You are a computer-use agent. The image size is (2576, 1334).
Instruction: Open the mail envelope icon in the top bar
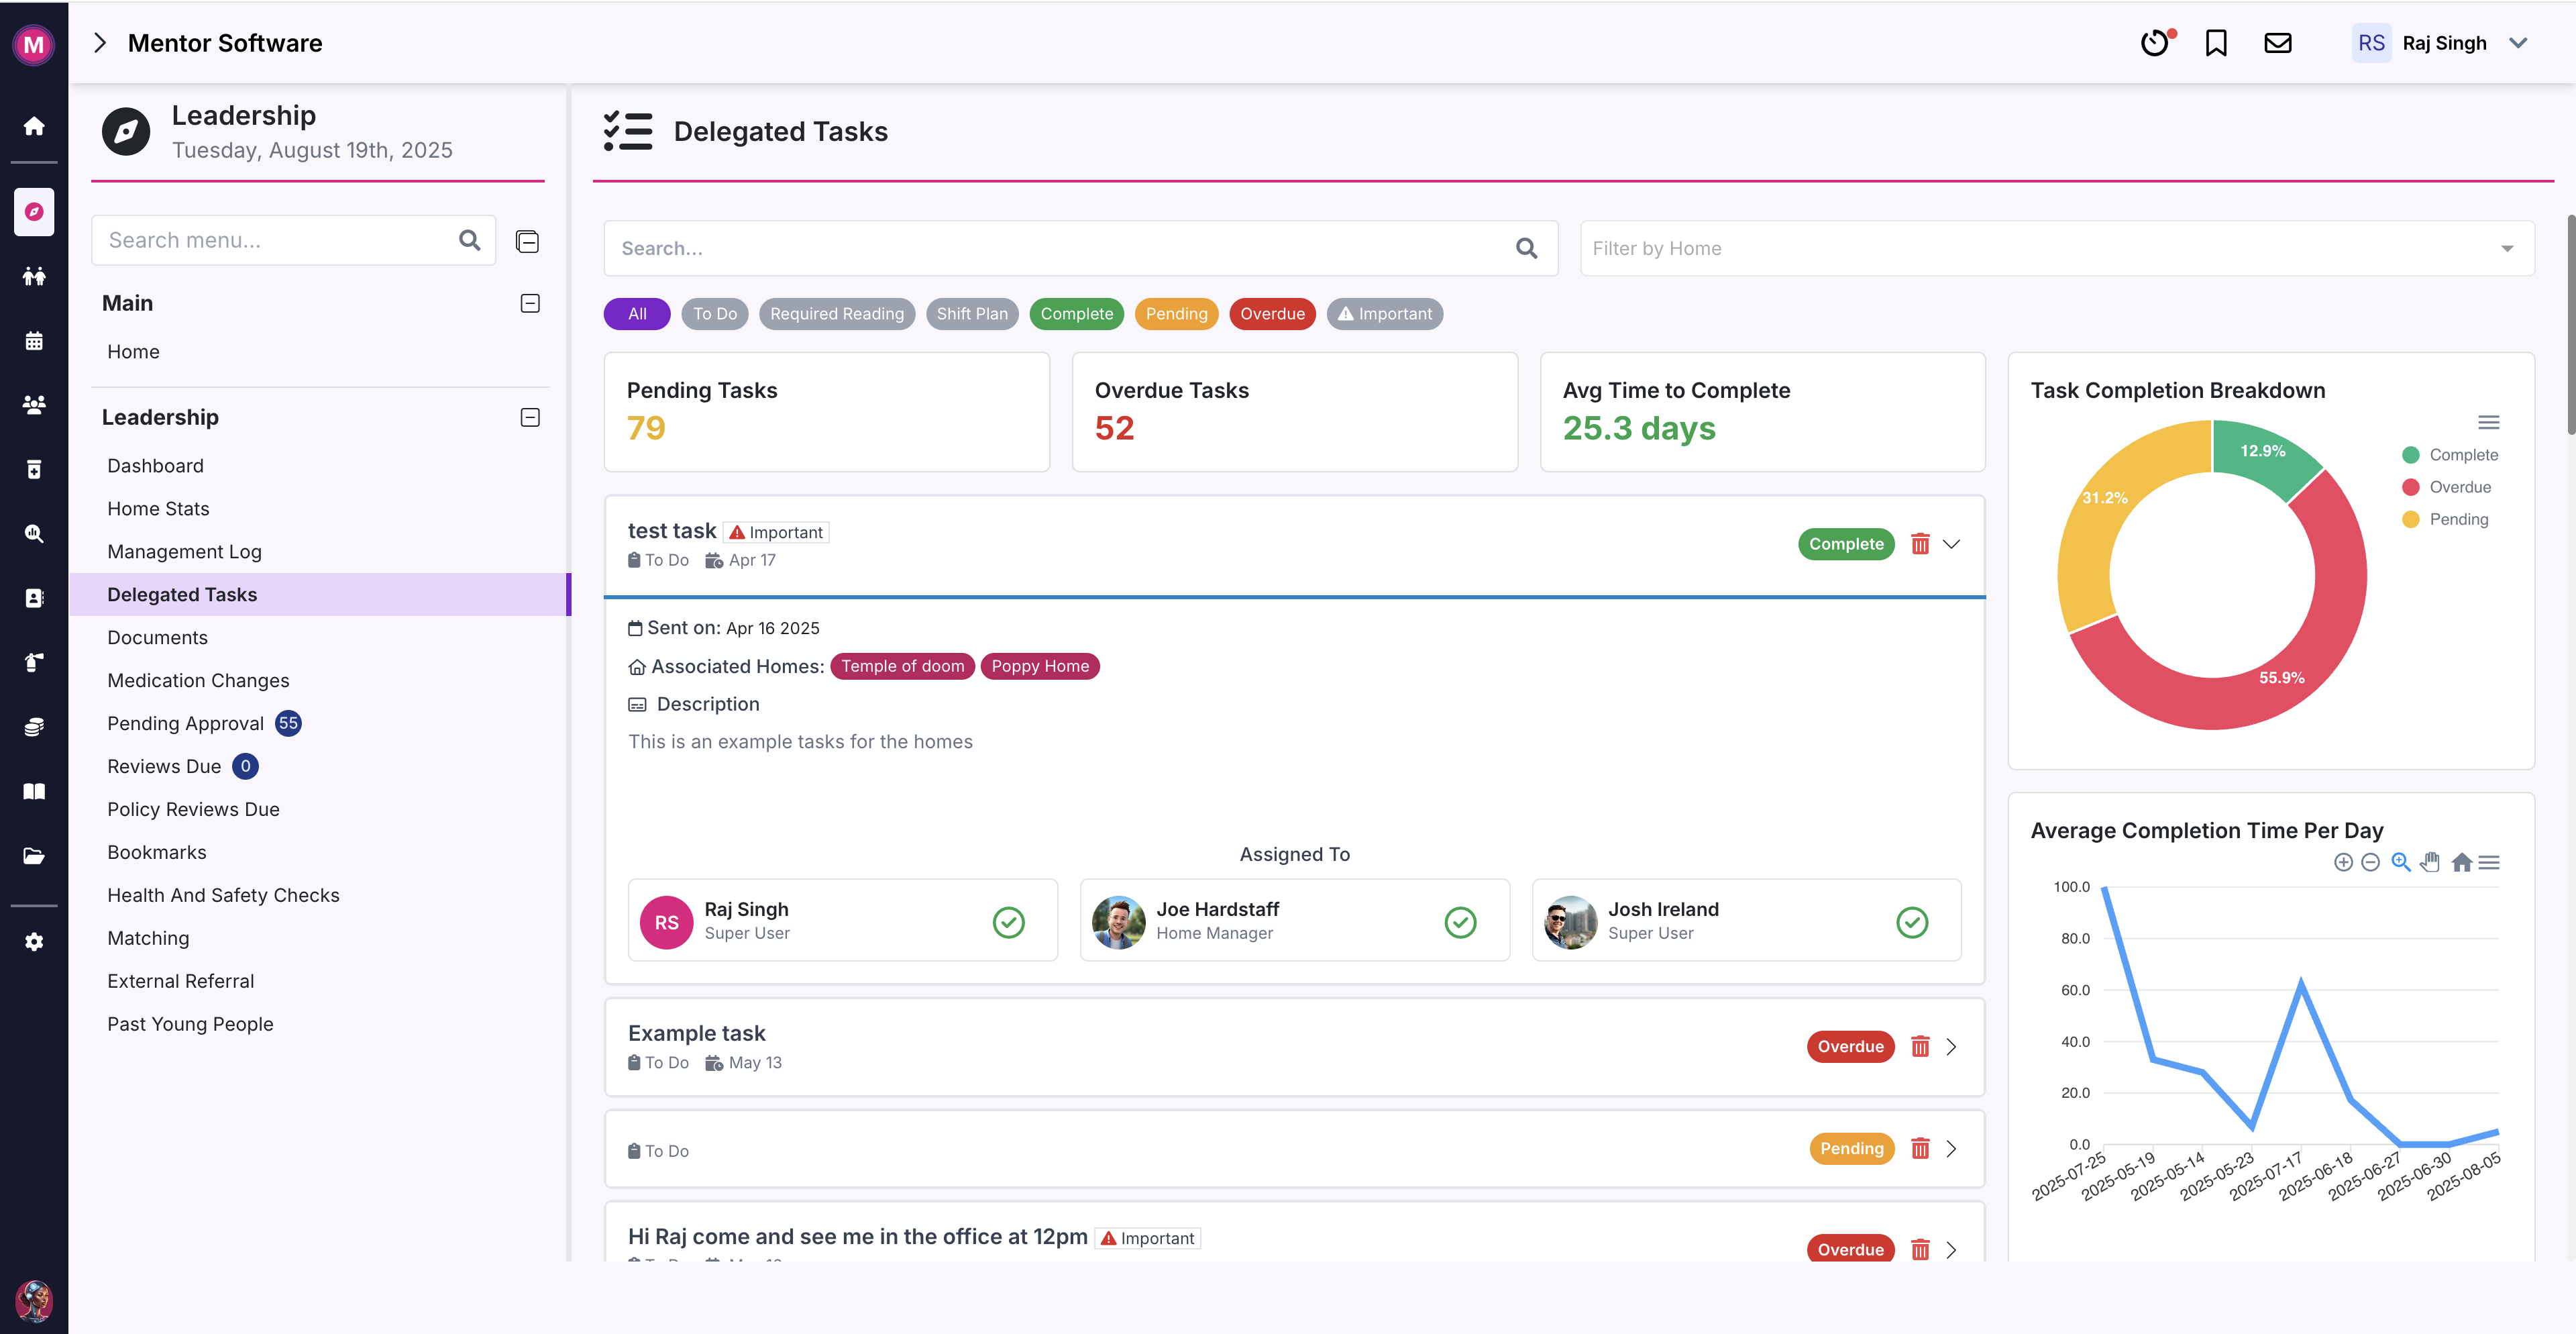pyautogui.click(x=2277, y=43)
